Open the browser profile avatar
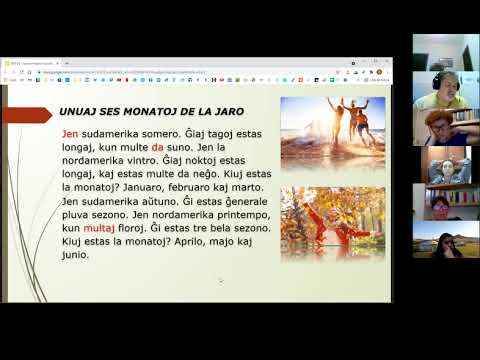Screen dimensions: 480x360 pos(379,72)
